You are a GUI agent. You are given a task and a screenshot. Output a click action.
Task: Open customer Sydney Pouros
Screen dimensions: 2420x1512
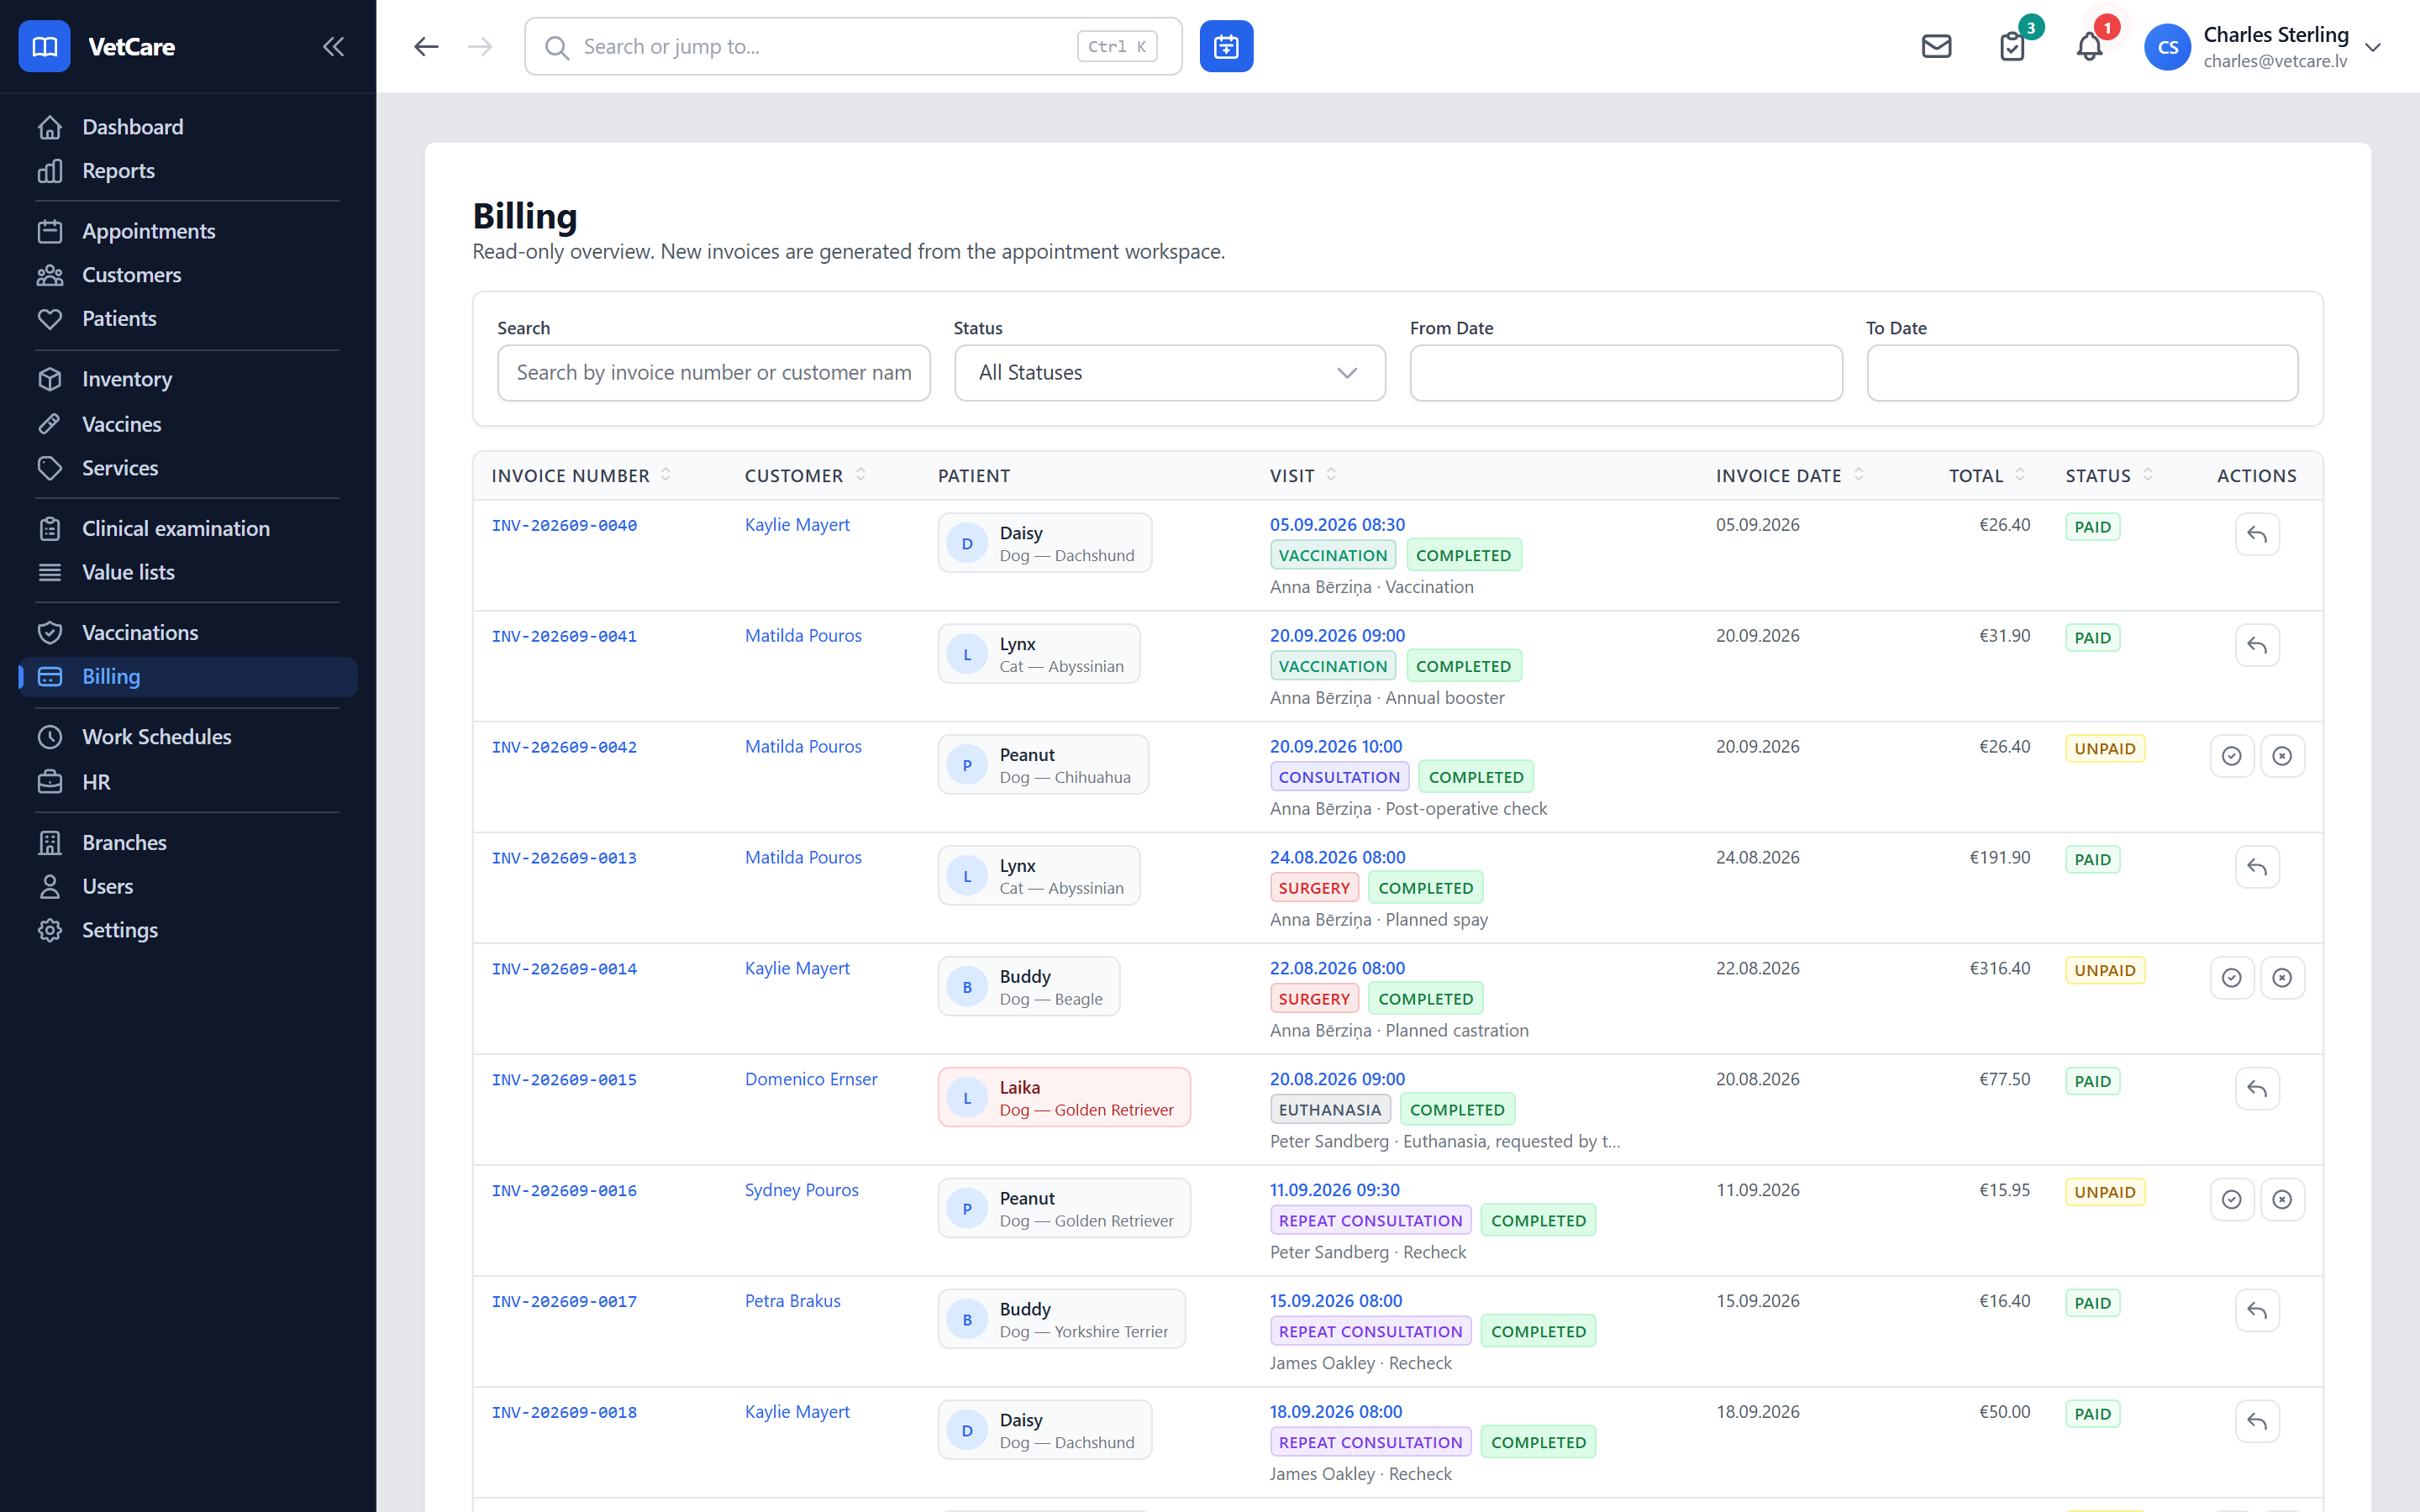[x=801, y=1190]
